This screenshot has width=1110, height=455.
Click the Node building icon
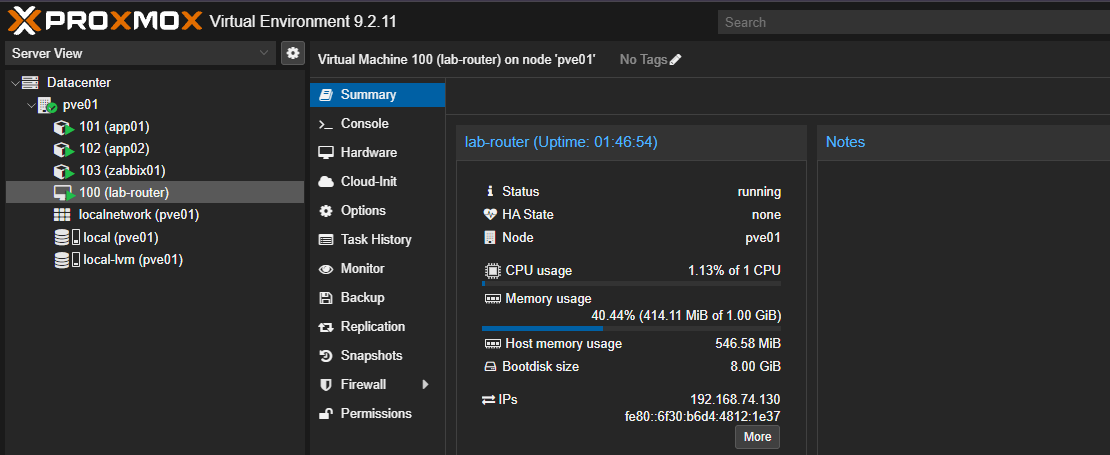[490, 238]
